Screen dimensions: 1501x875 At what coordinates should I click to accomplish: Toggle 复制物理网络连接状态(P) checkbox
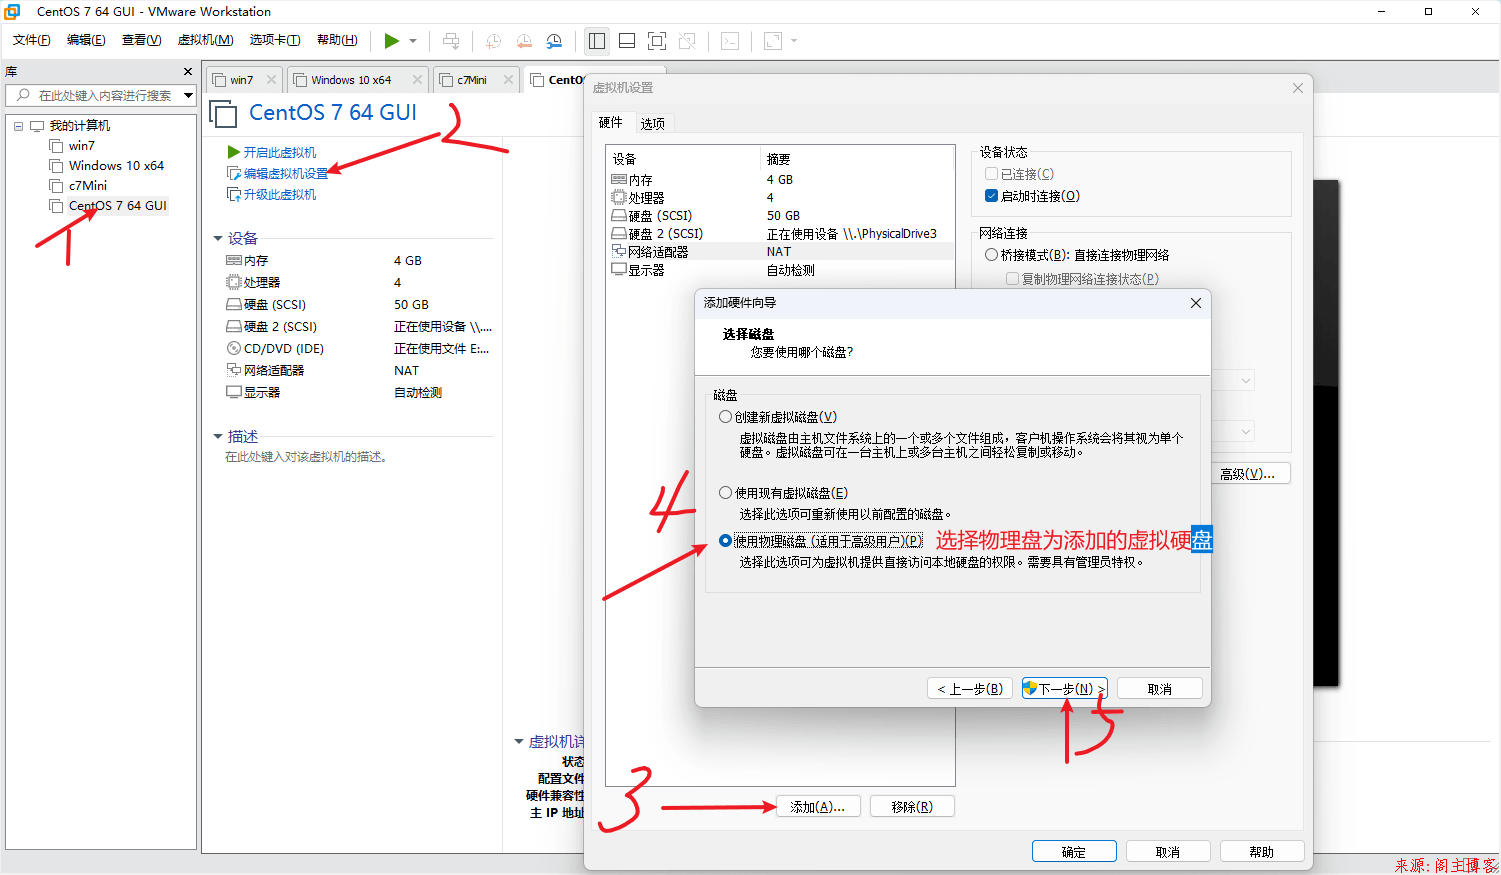coord(1013,279)
